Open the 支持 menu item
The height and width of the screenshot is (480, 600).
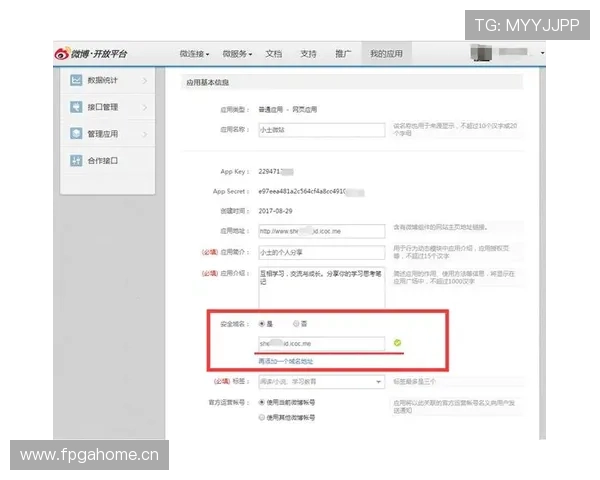point(308,54)
